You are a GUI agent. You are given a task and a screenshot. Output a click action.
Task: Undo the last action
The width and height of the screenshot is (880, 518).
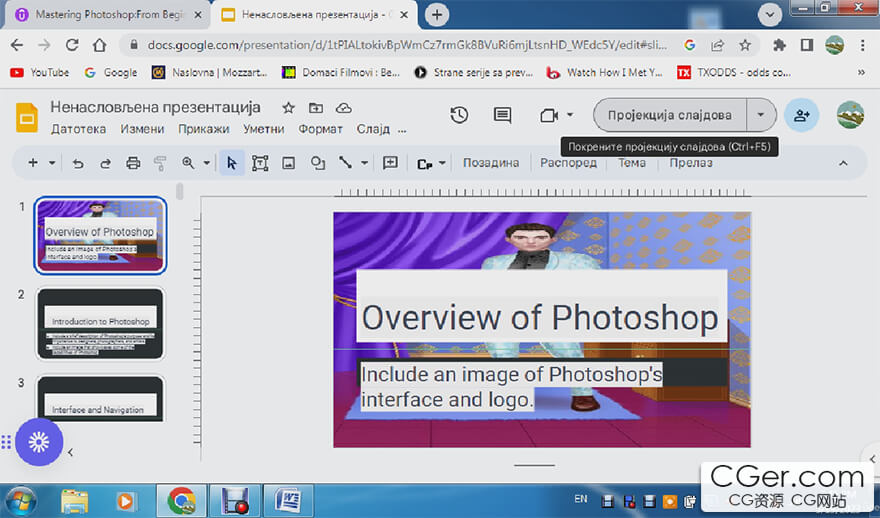tap(78, 163)
